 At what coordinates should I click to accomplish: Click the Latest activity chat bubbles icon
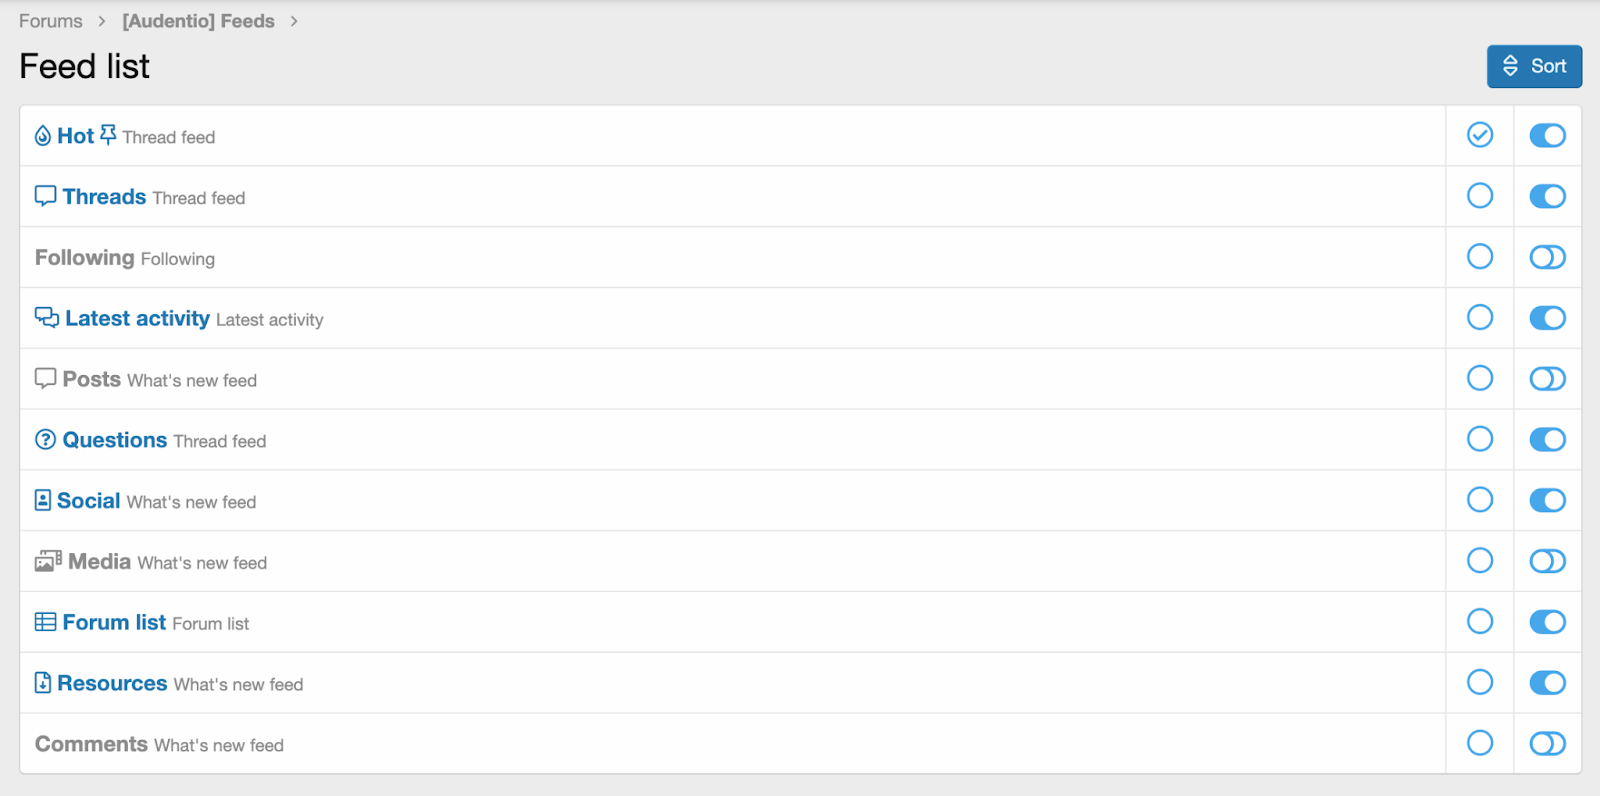[47, 318]
